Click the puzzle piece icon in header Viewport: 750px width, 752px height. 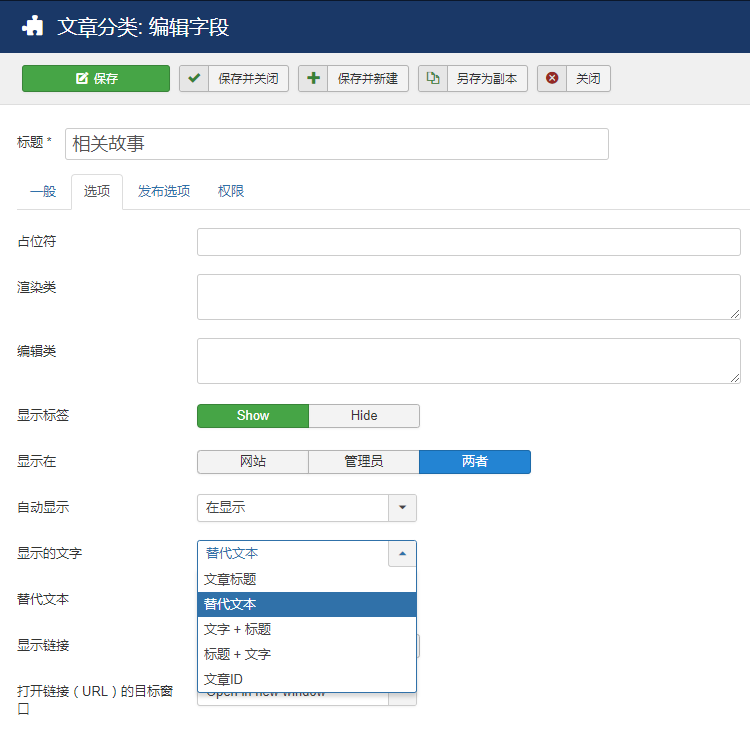33,26
